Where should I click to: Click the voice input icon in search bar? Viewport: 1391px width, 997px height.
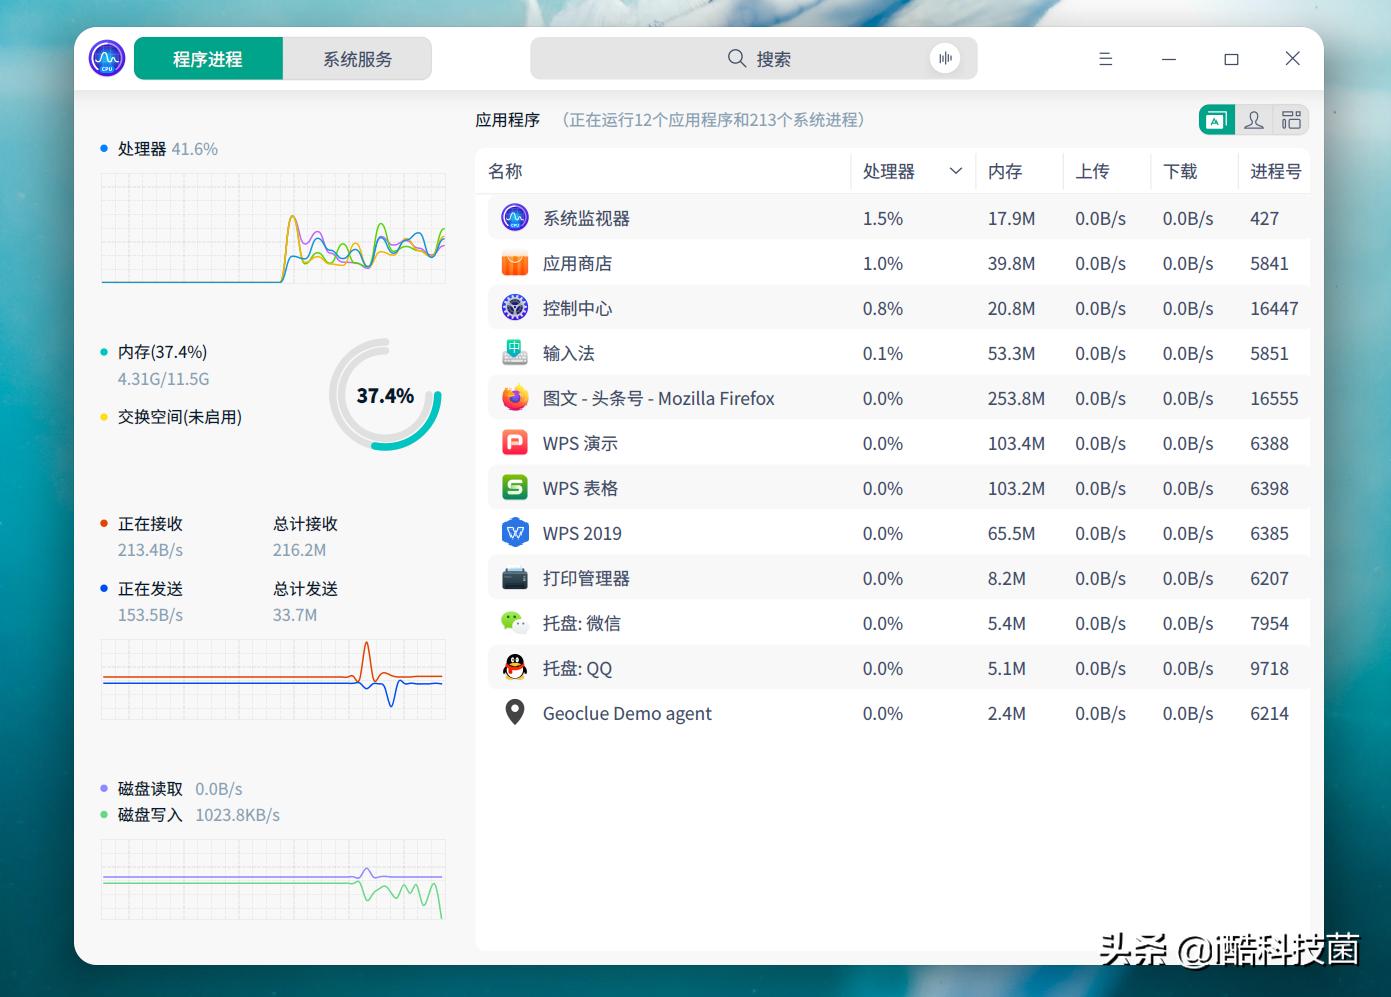click(944, 58)
